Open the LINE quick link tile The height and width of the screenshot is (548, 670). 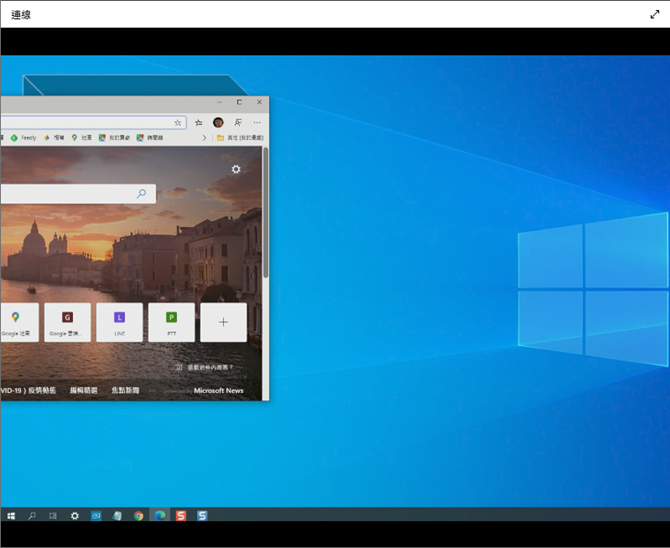[x=120, y=322]
